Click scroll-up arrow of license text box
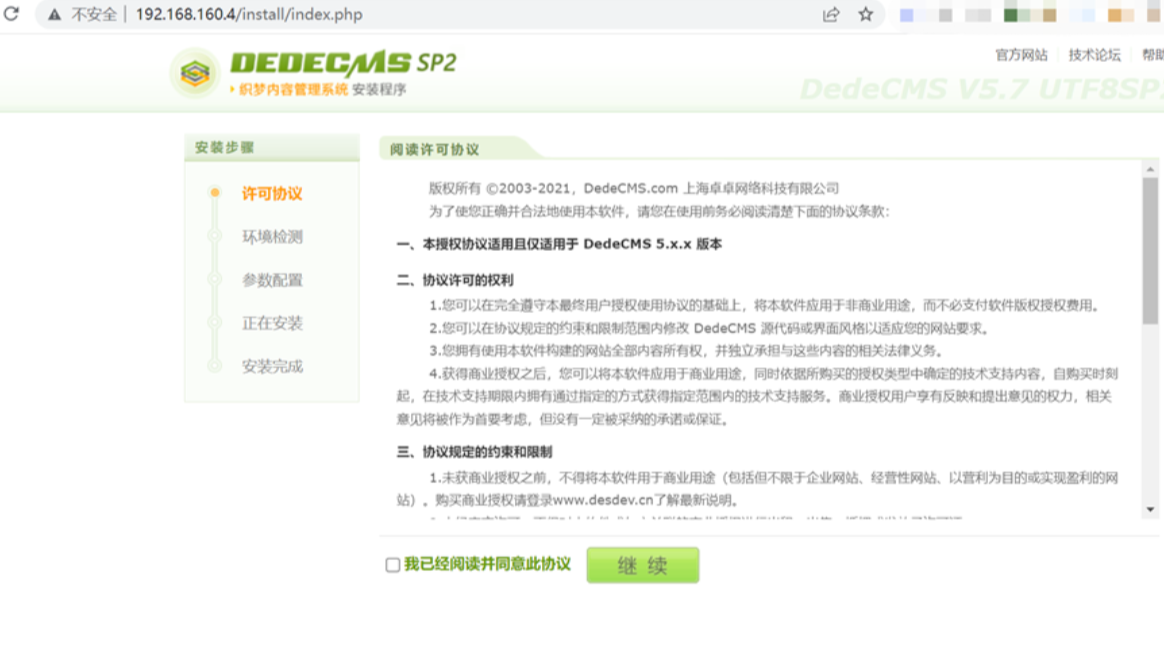1164x653 pixels. (x=1150, y=169)
